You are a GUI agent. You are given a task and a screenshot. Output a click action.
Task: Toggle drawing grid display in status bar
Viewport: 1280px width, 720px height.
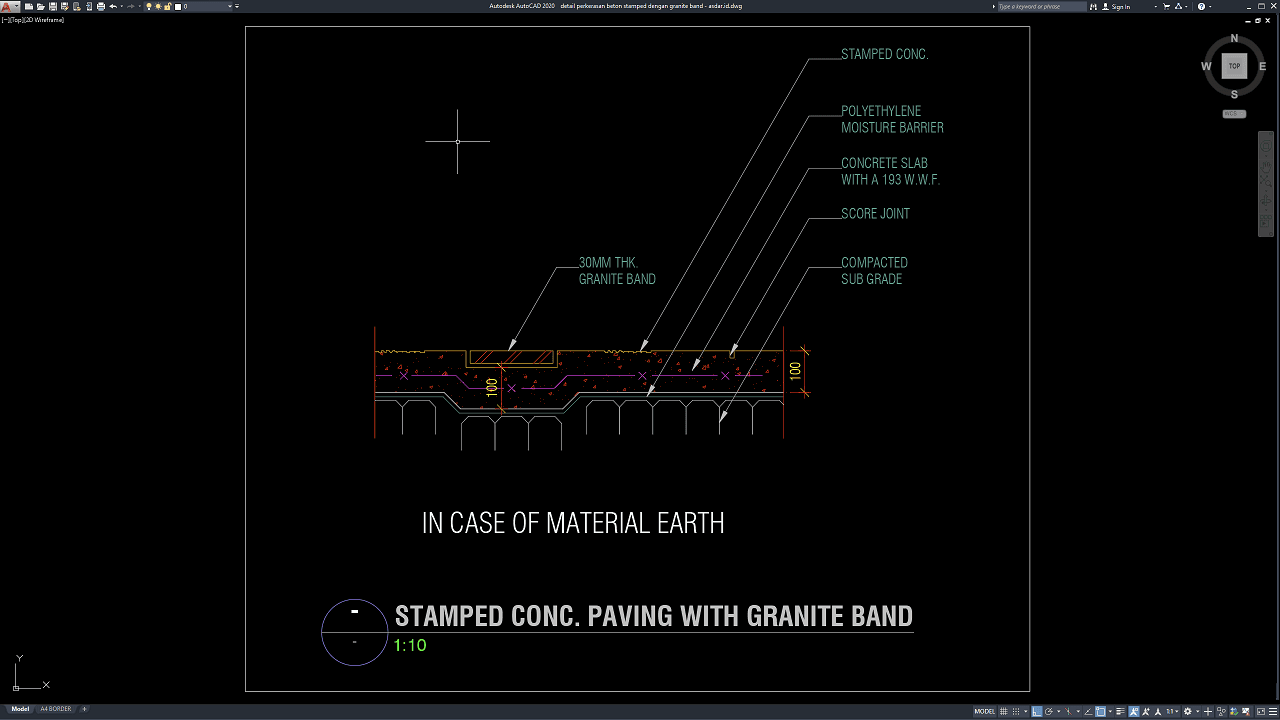click(x=1005, y=712)
